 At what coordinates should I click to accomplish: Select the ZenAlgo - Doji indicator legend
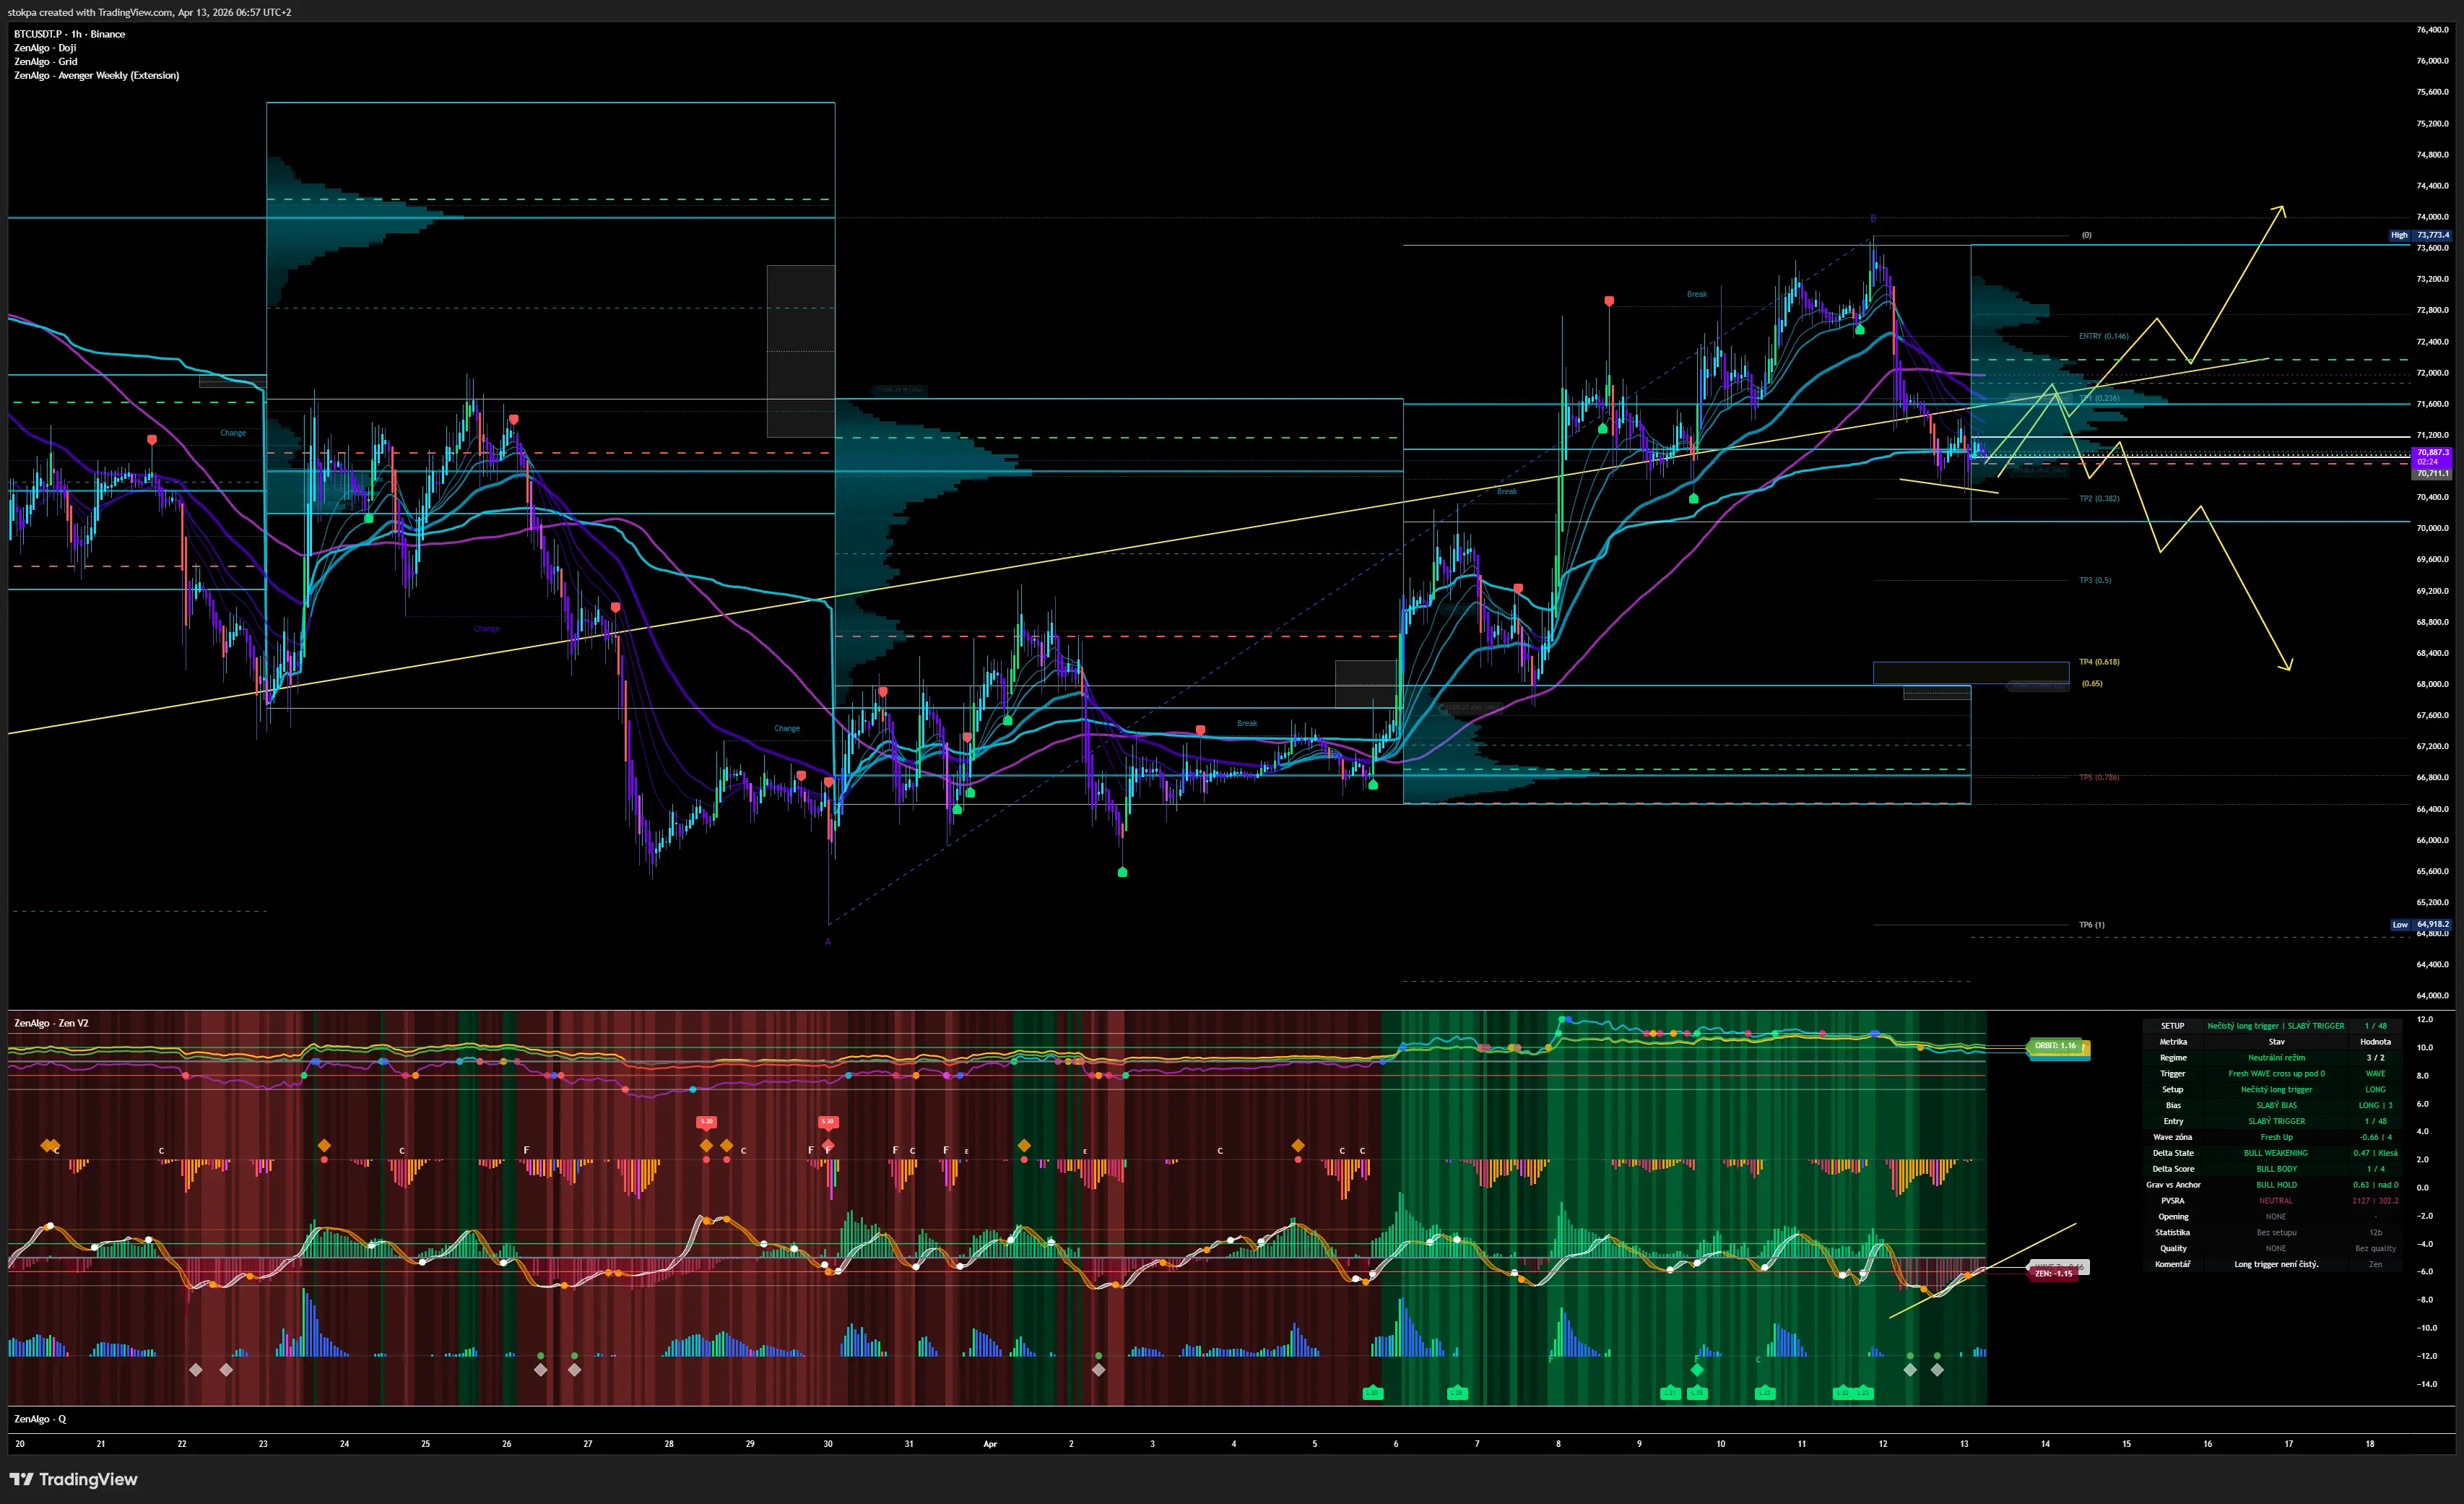[x=45, y=48]
